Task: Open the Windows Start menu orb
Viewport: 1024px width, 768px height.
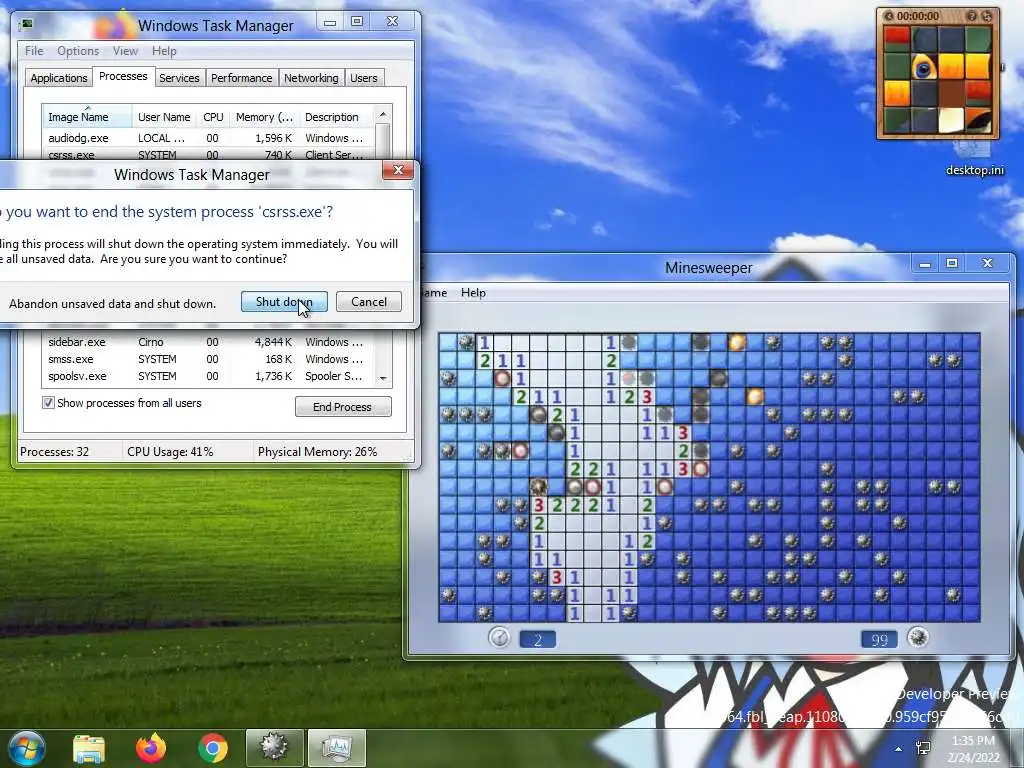Action: (25, 748)
